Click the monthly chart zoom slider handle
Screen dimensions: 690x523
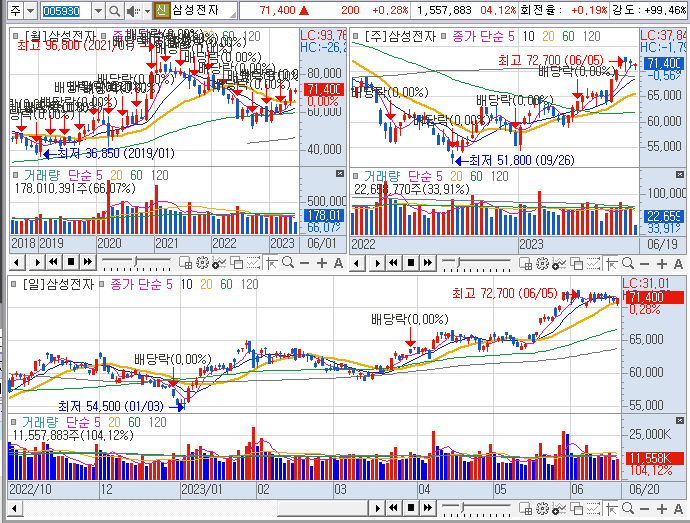click(x=136, y=262)
